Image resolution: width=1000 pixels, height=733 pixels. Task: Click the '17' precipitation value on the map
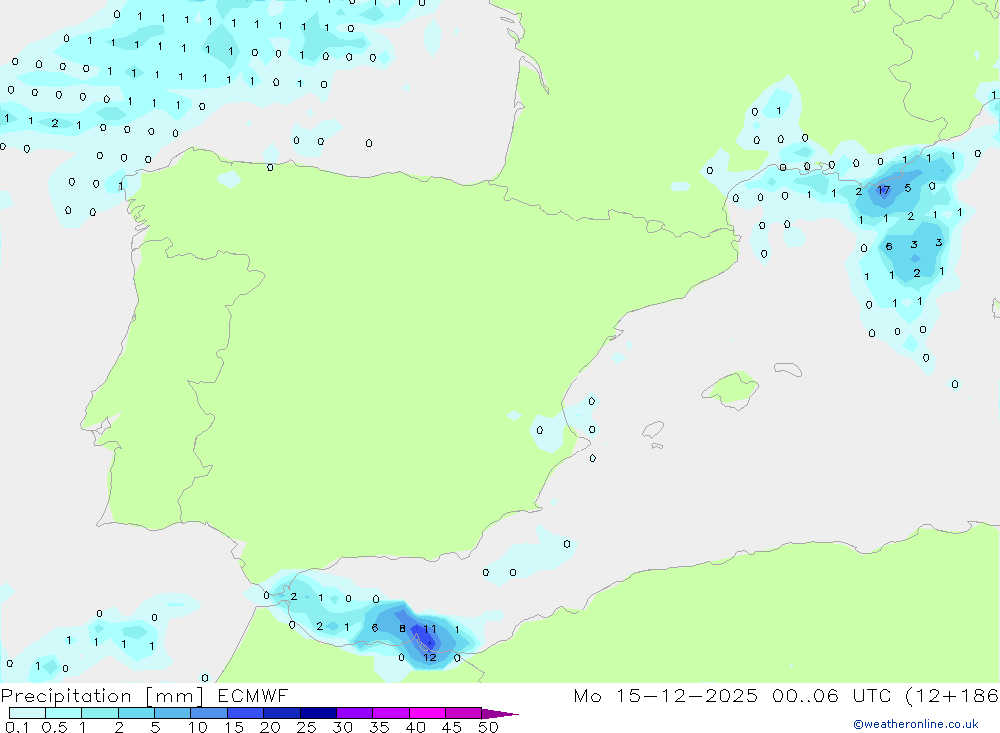pyautogui.click(x=883, y=190)
